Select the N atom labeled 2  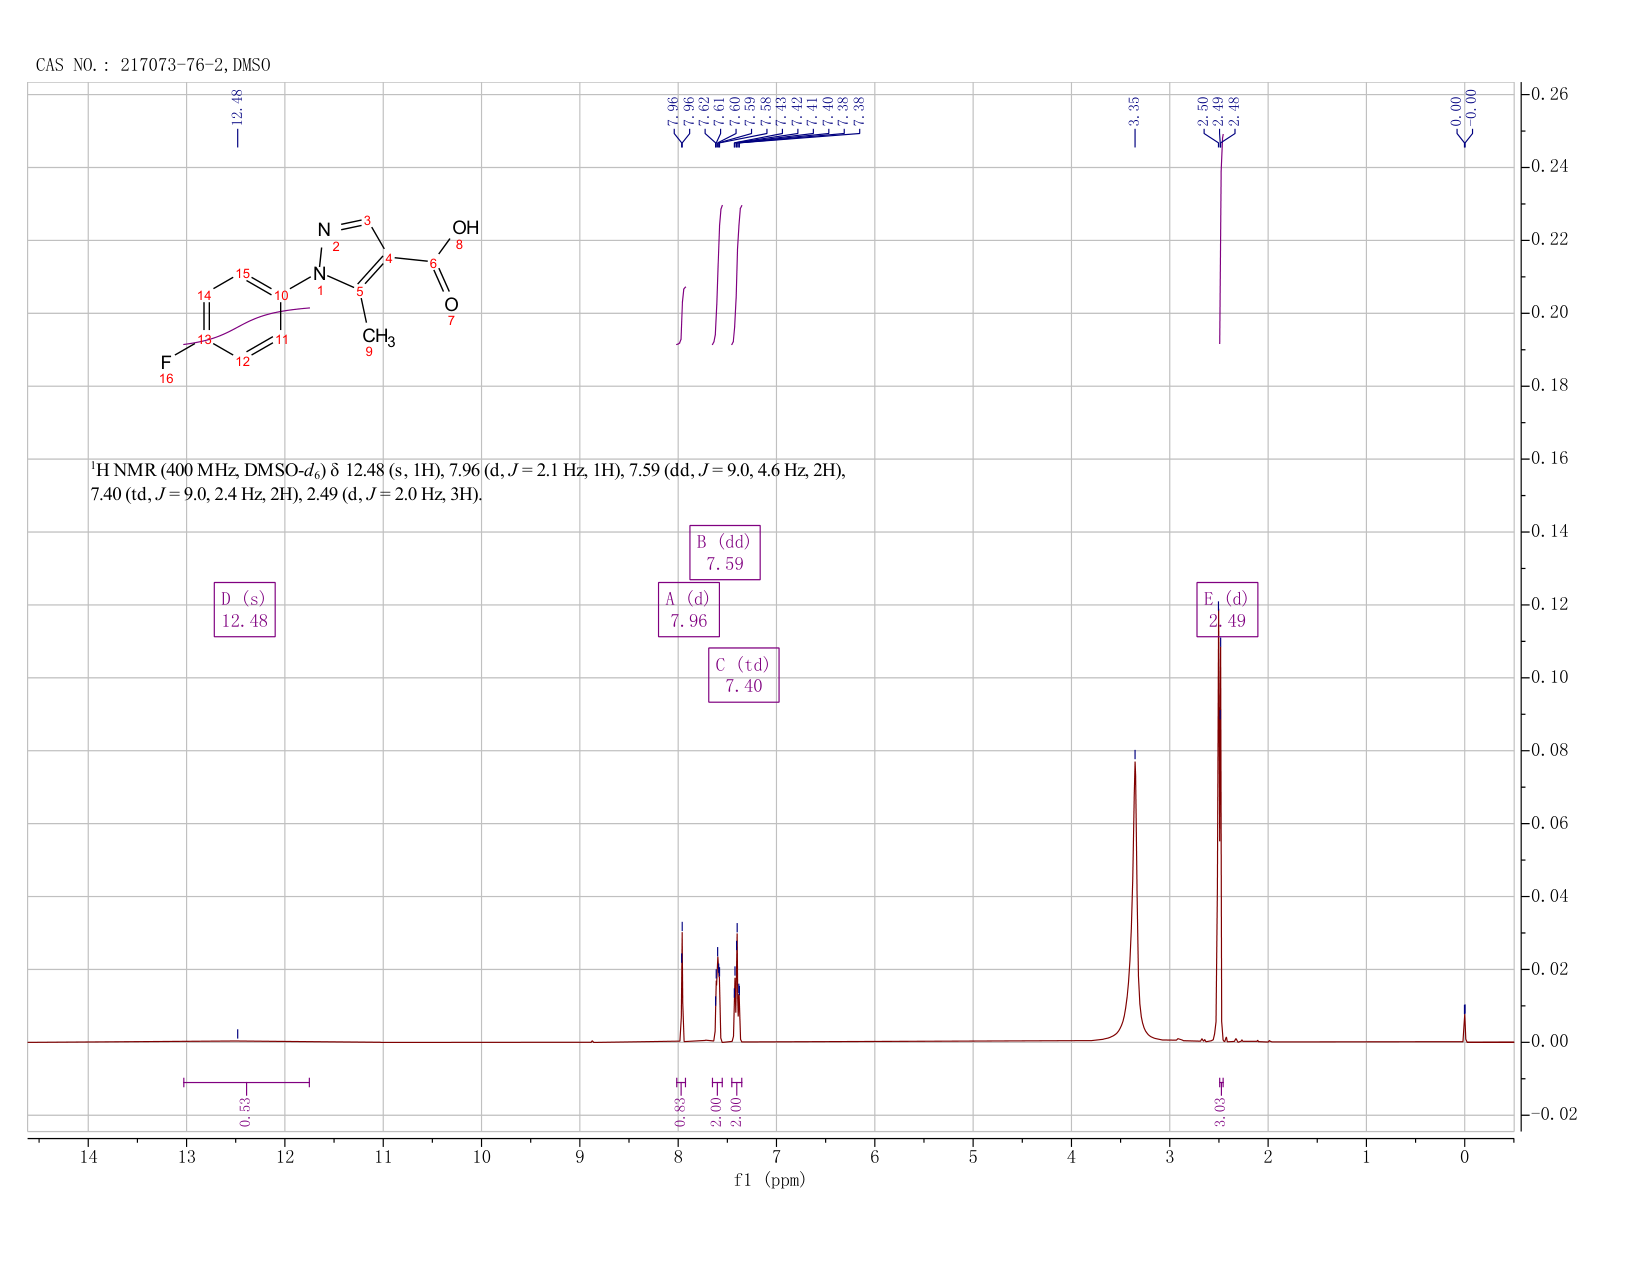tap(324, 231)
